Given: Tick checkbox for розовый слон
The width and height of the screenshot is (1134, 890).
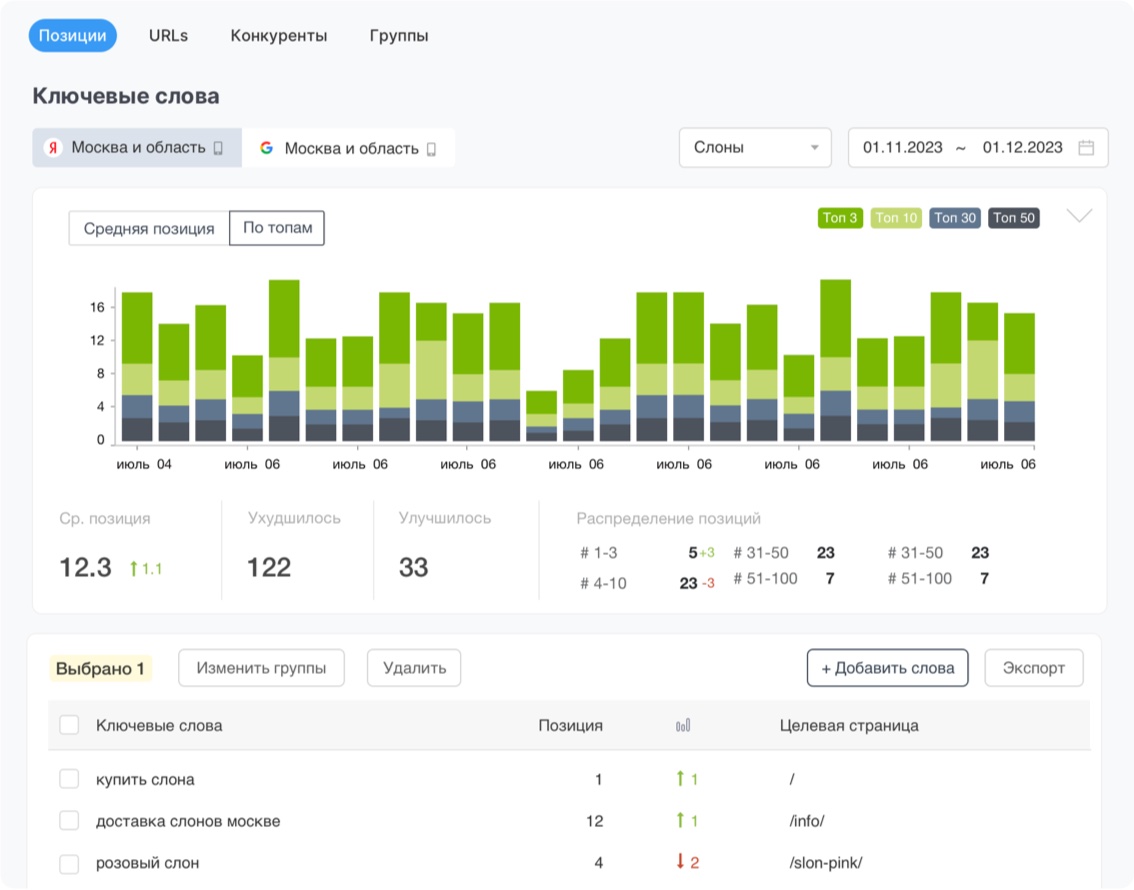Looking at the screenshot, I should 69,862.
